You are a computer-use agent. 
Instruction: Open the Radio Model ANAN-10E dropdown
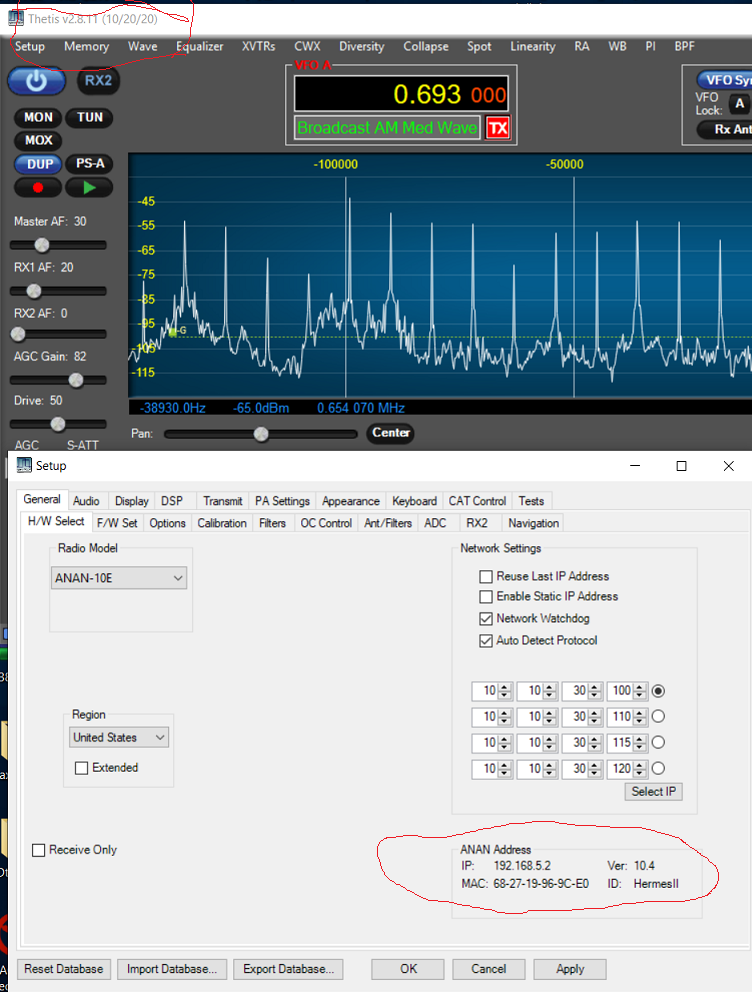[119, 578]
